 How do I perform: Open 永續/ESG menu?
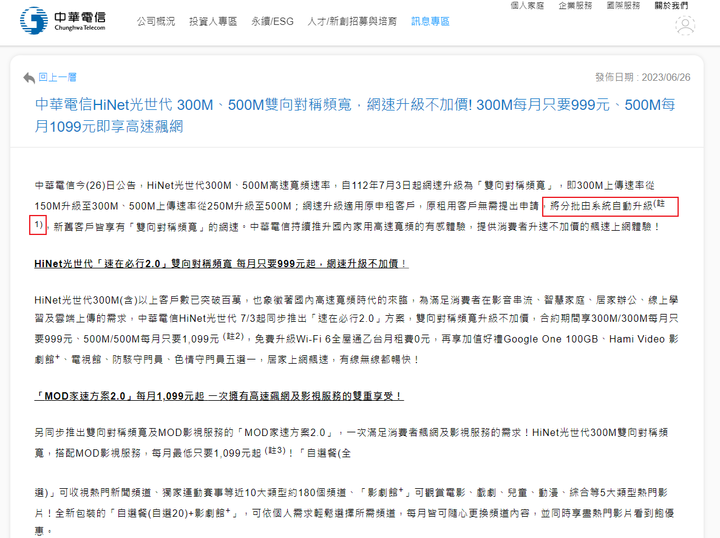[x=272, y=22]
